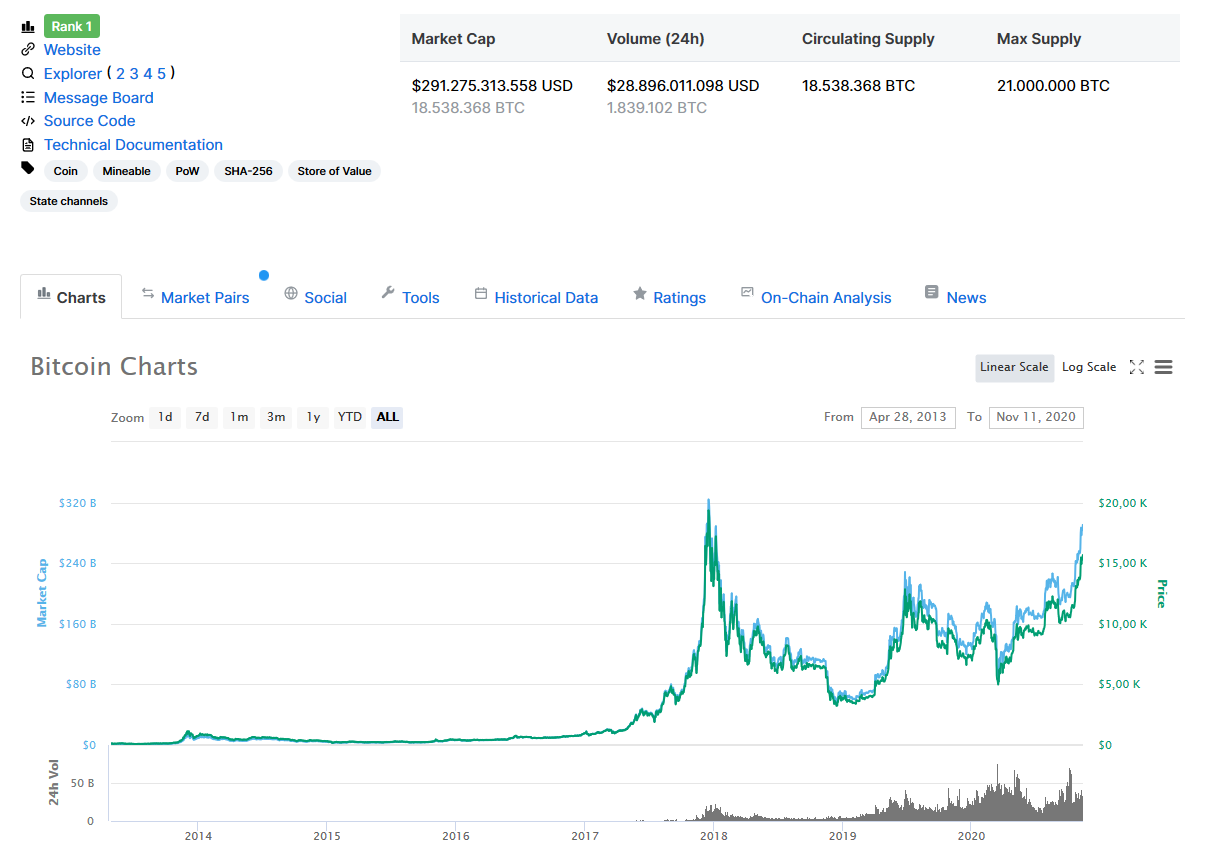1218x855 pixels.
Task: Click the 2014 label on the time axis
Action: pyautogui.click(x=198, y=835)
